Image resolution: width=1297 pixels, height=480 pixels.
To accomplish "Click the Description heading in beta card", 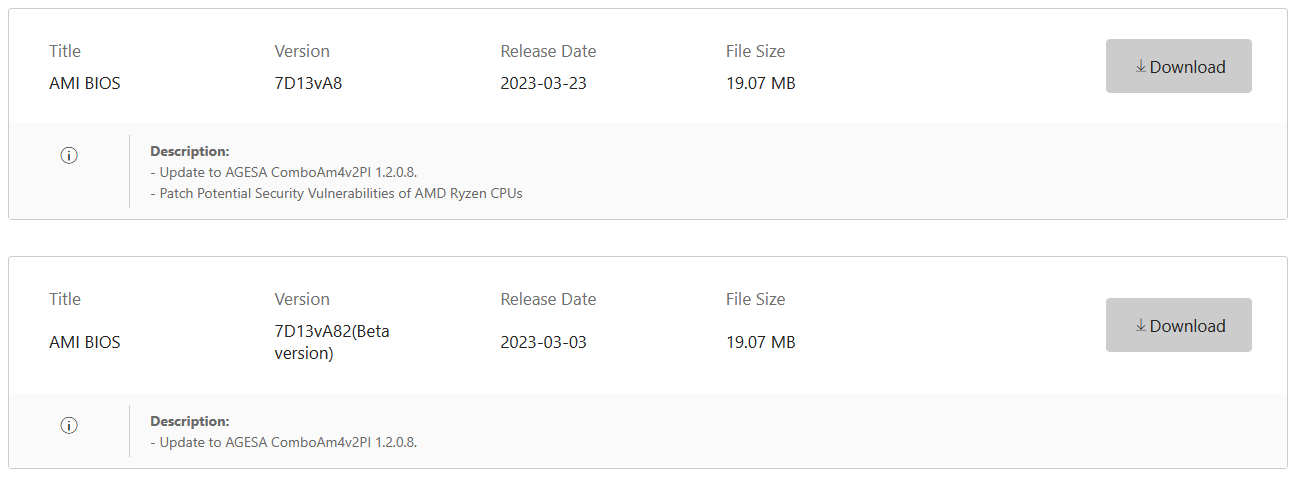I will click(190, 421).
